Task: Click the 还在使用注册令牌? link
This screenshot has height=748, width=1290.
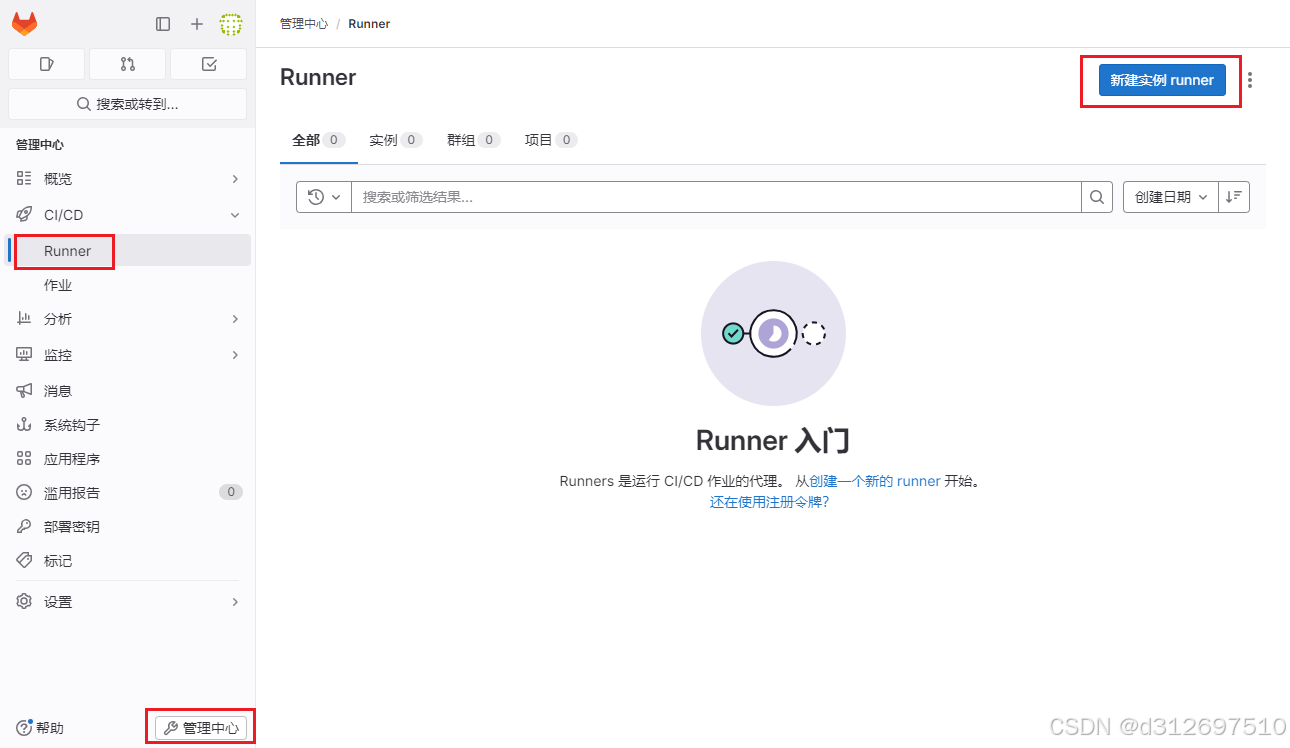Action: point(770,502)
